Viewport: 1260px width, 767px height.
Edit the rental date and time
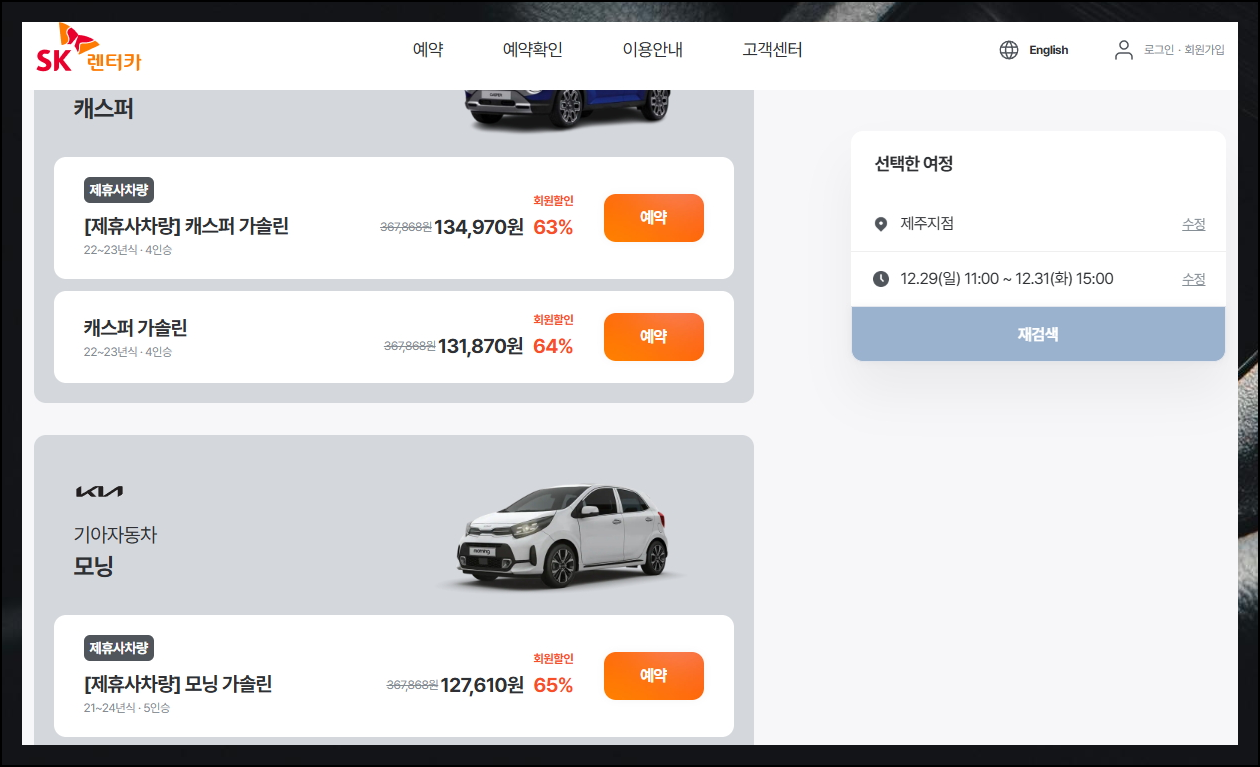click(x=1193, y=279)
